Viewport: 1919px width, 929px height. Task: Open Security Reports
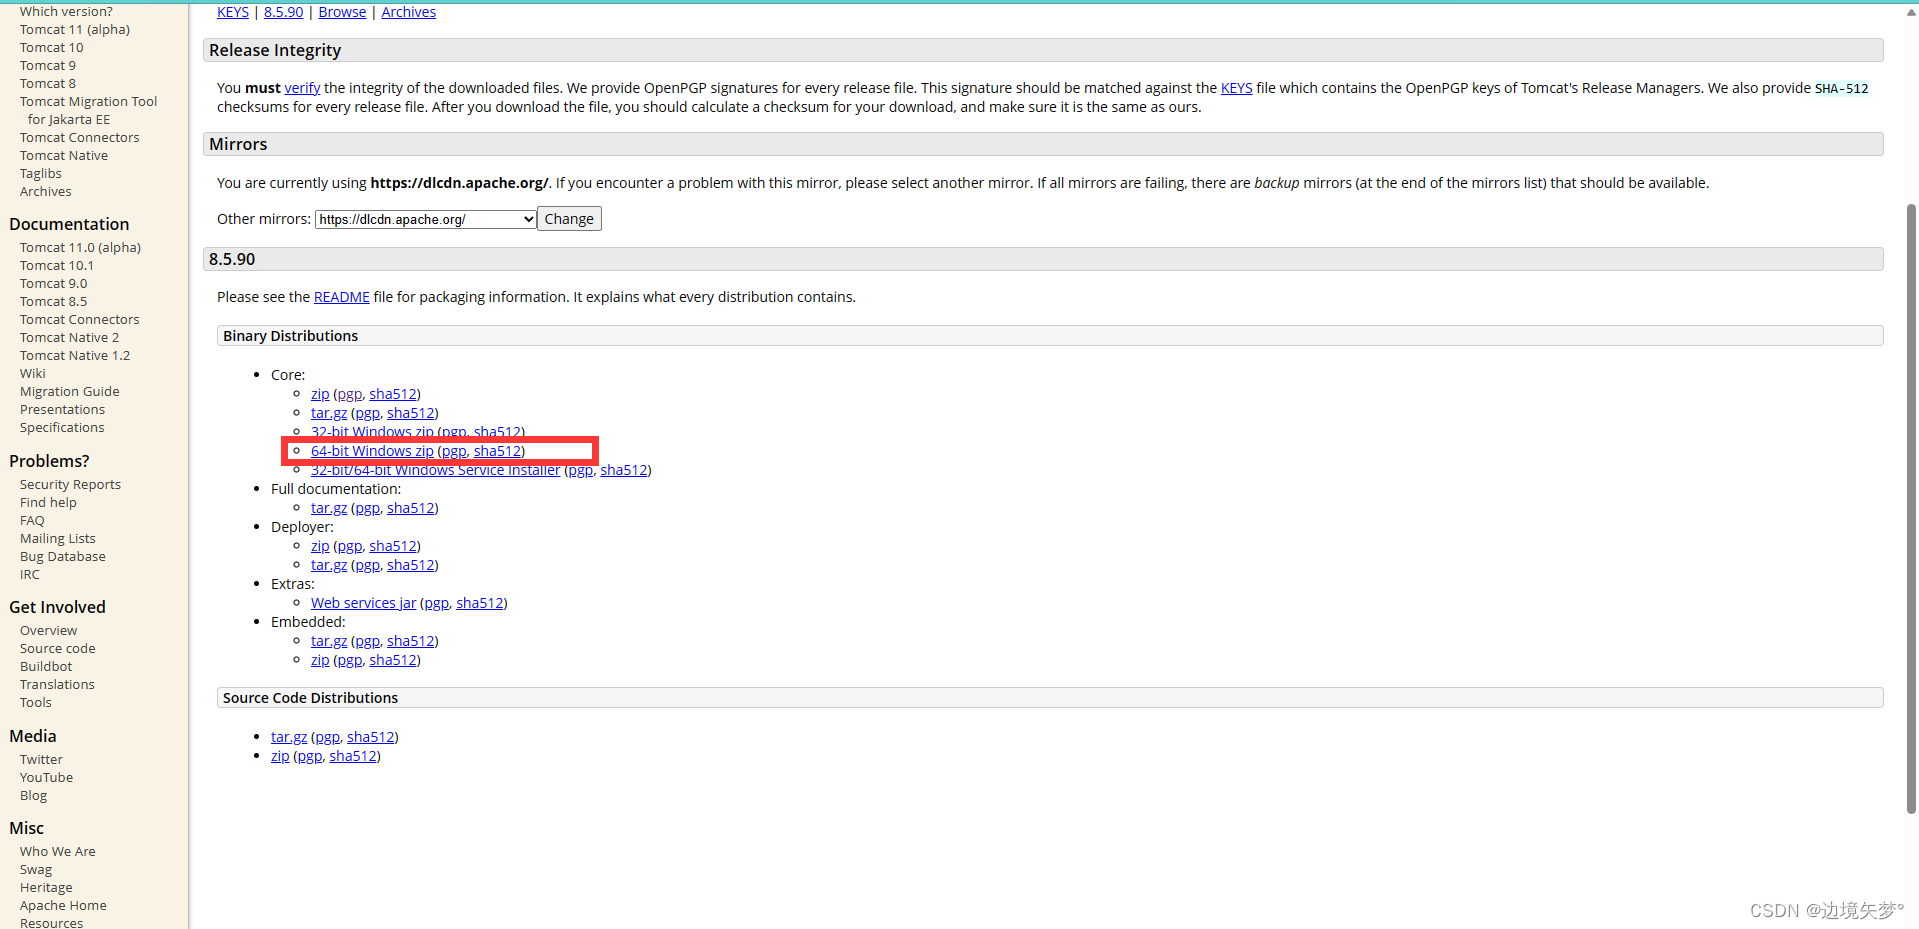(x=70, y=485)
